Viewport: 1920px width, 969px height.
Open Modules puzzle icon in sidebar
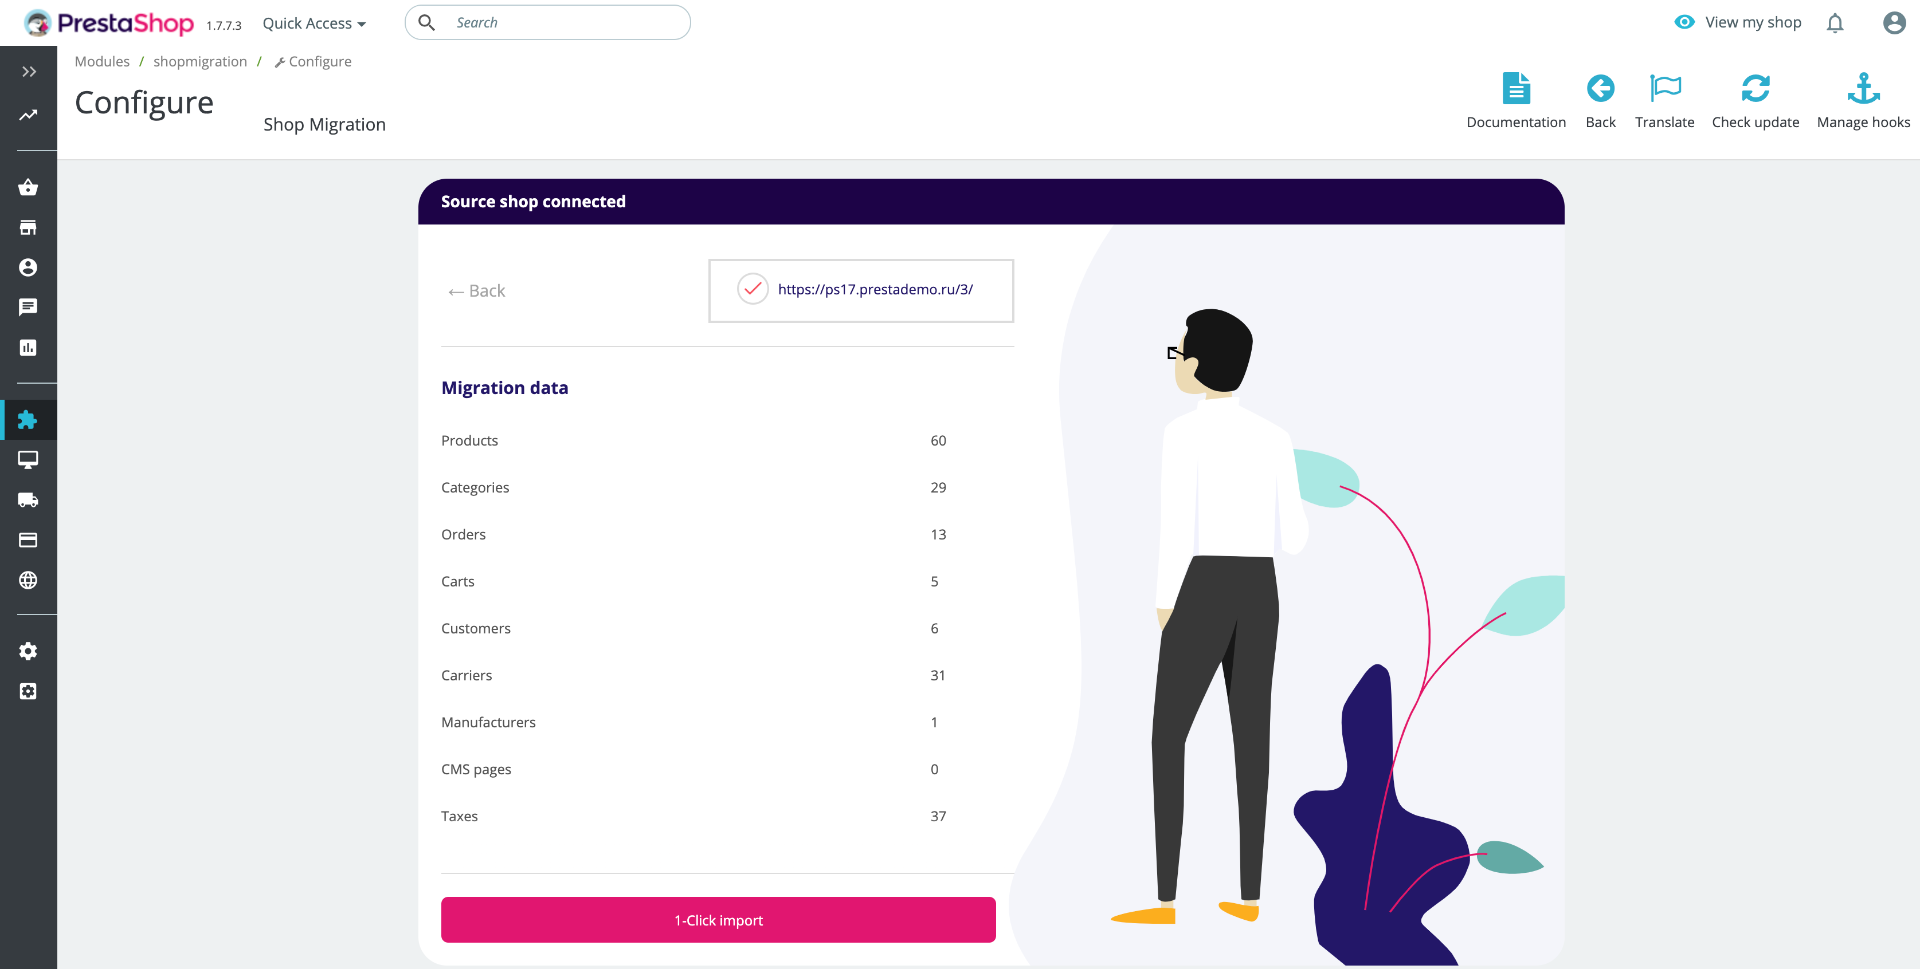tap(28, 420)
